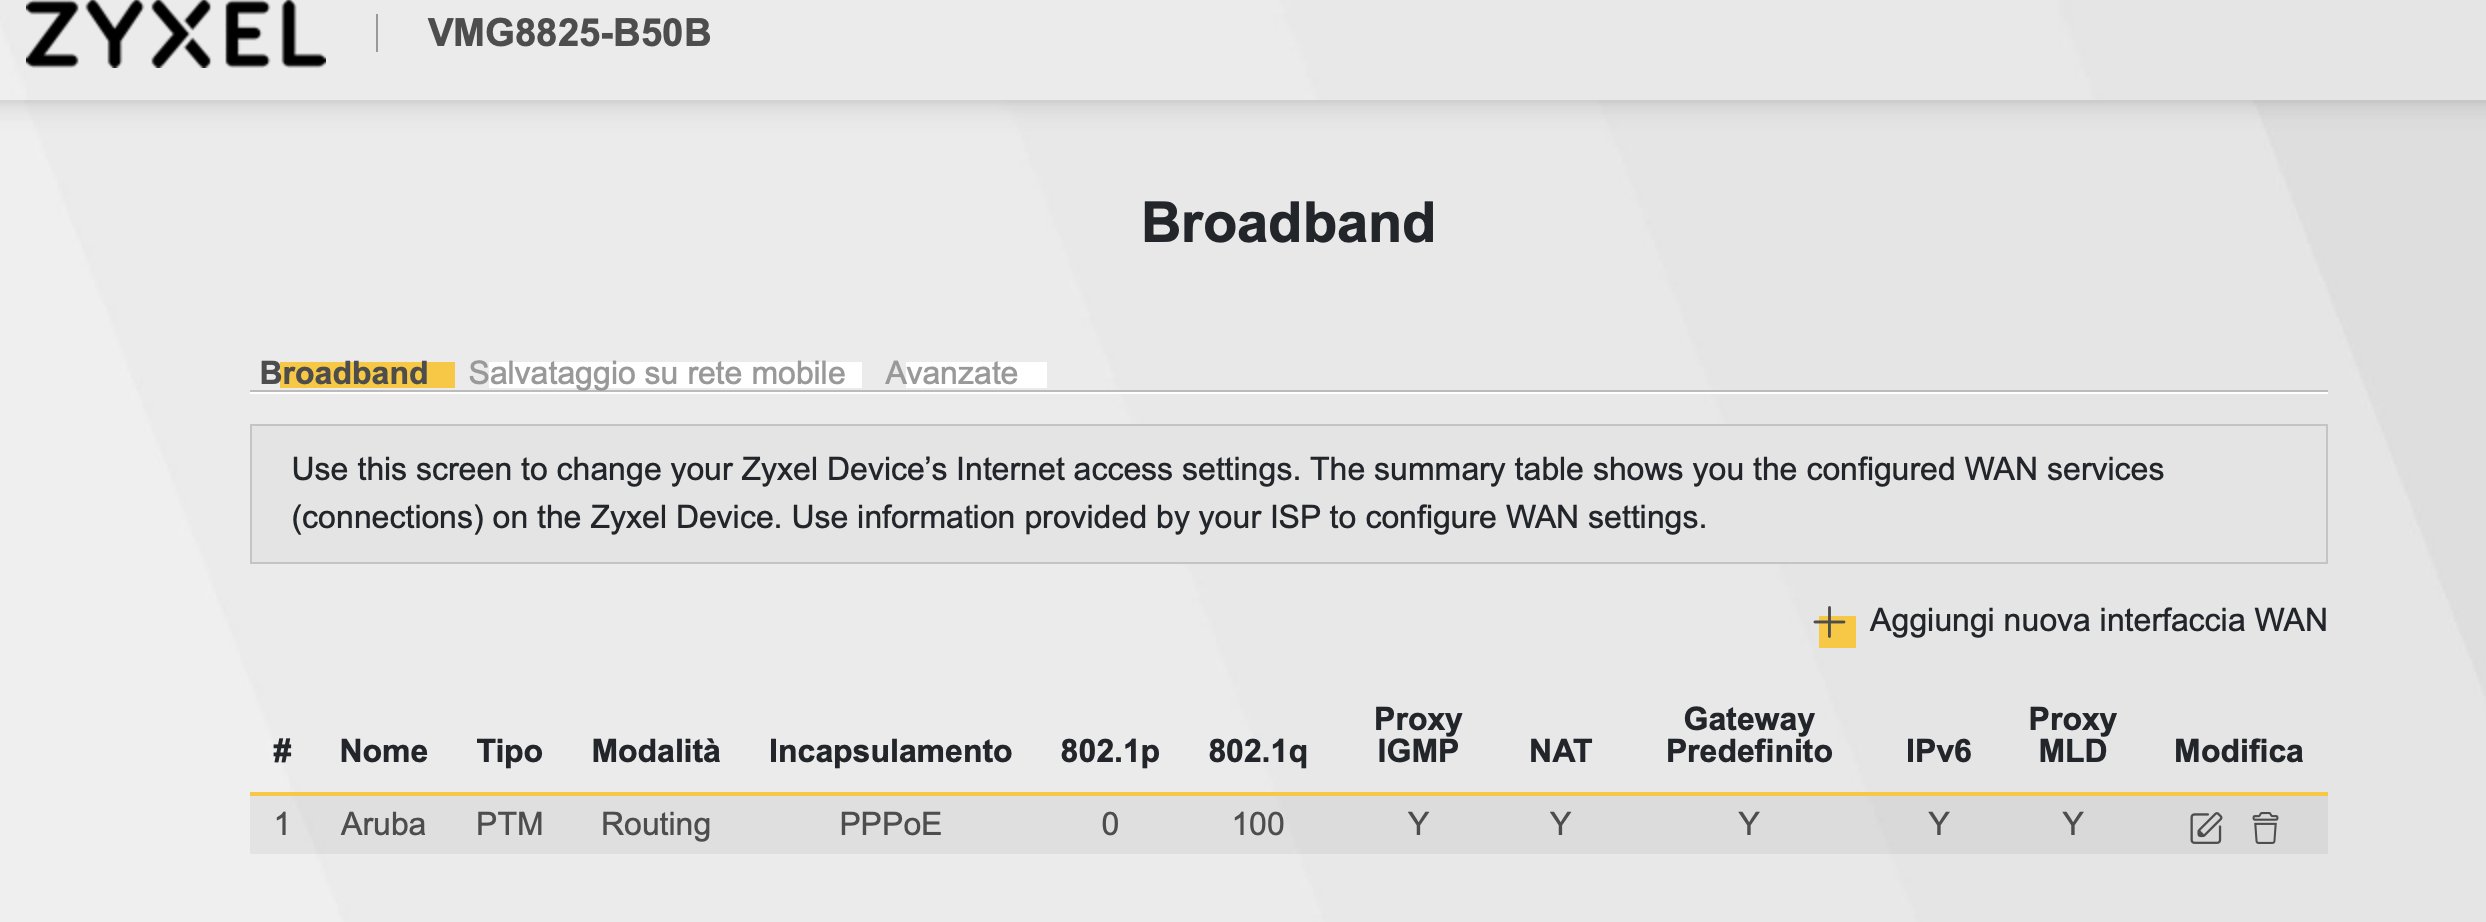Click the Proxy IGMP column header
Viewport: 2486px width, 922px height.
pos(1417,735)
